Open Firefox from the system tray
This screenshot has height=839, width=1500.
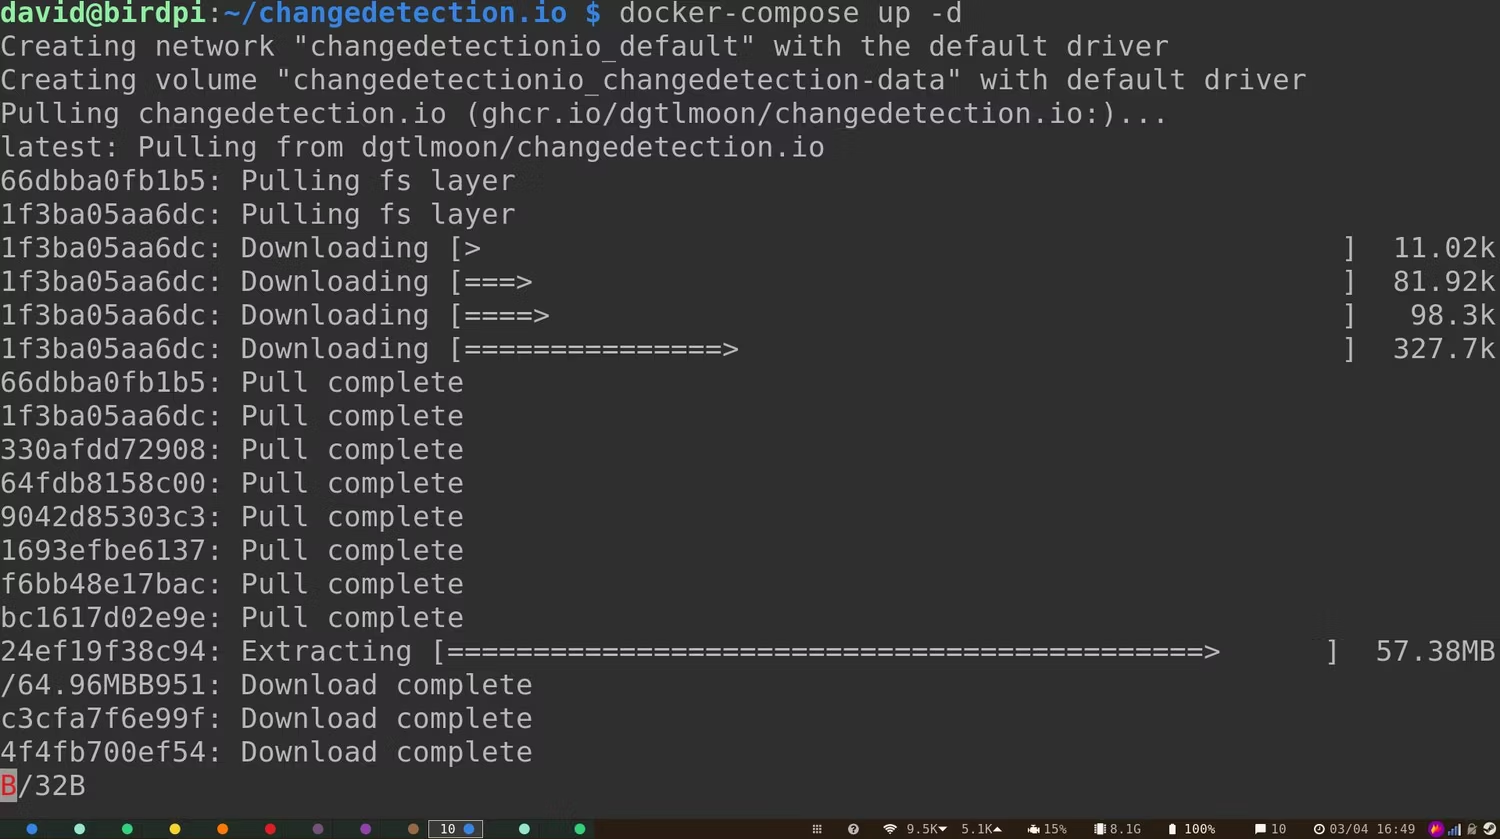click(x=1435, y=829)
